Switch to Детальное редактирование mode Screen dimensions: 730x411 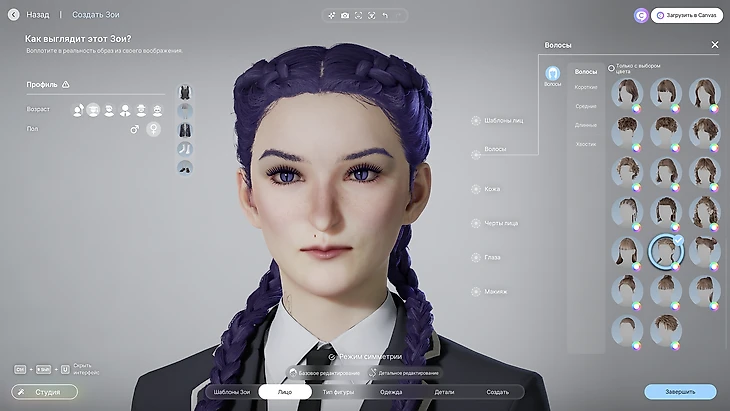click(404, 373)
